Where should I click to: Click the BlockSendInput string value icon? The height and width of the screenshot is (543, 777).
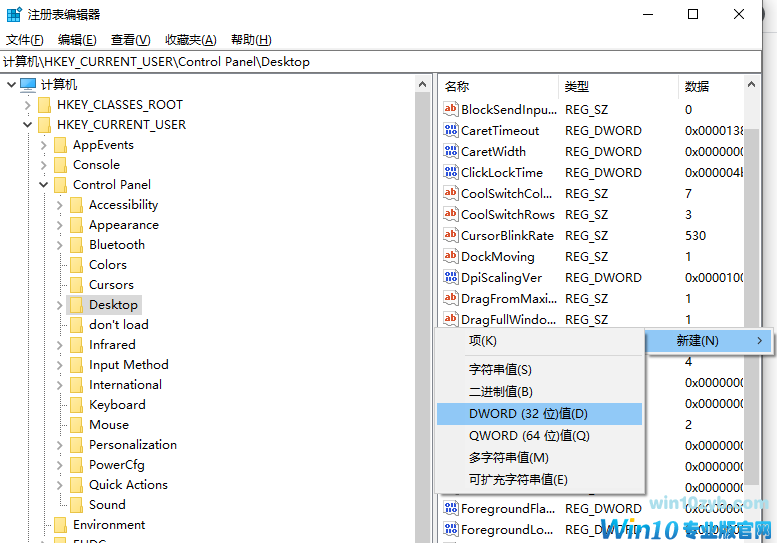[x=450, y=110]
